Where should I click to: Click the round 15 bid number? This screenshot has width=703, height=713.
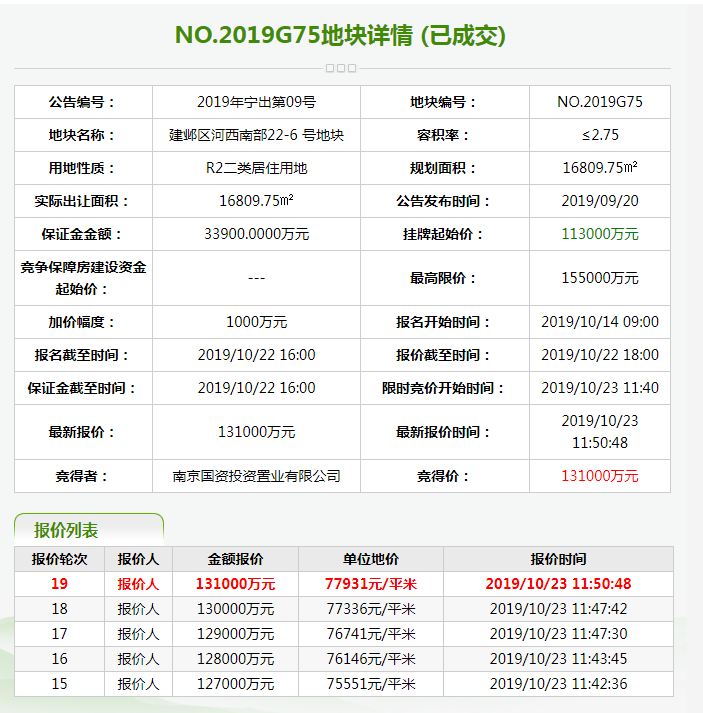(60, 684)
